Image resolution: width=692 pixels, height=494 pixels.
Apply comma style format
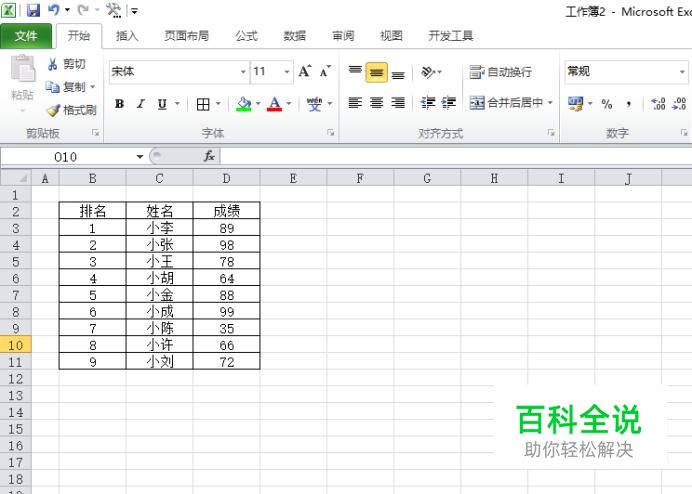[x=628, y=104]
